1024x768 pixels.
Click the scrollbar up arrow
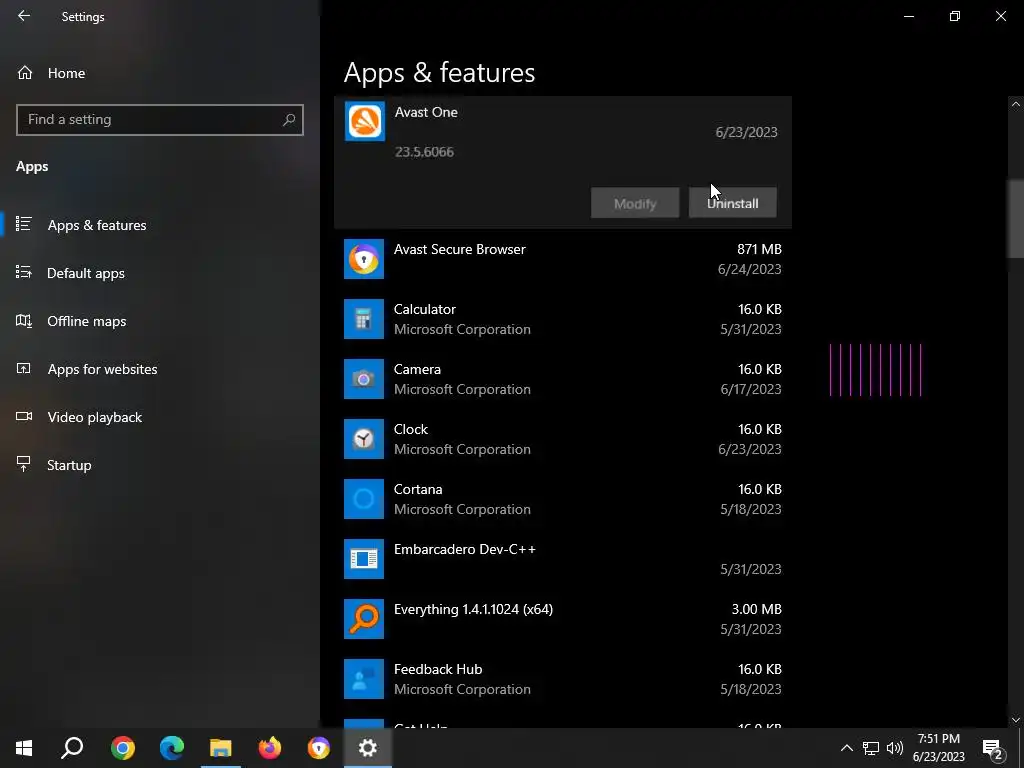1016,104
